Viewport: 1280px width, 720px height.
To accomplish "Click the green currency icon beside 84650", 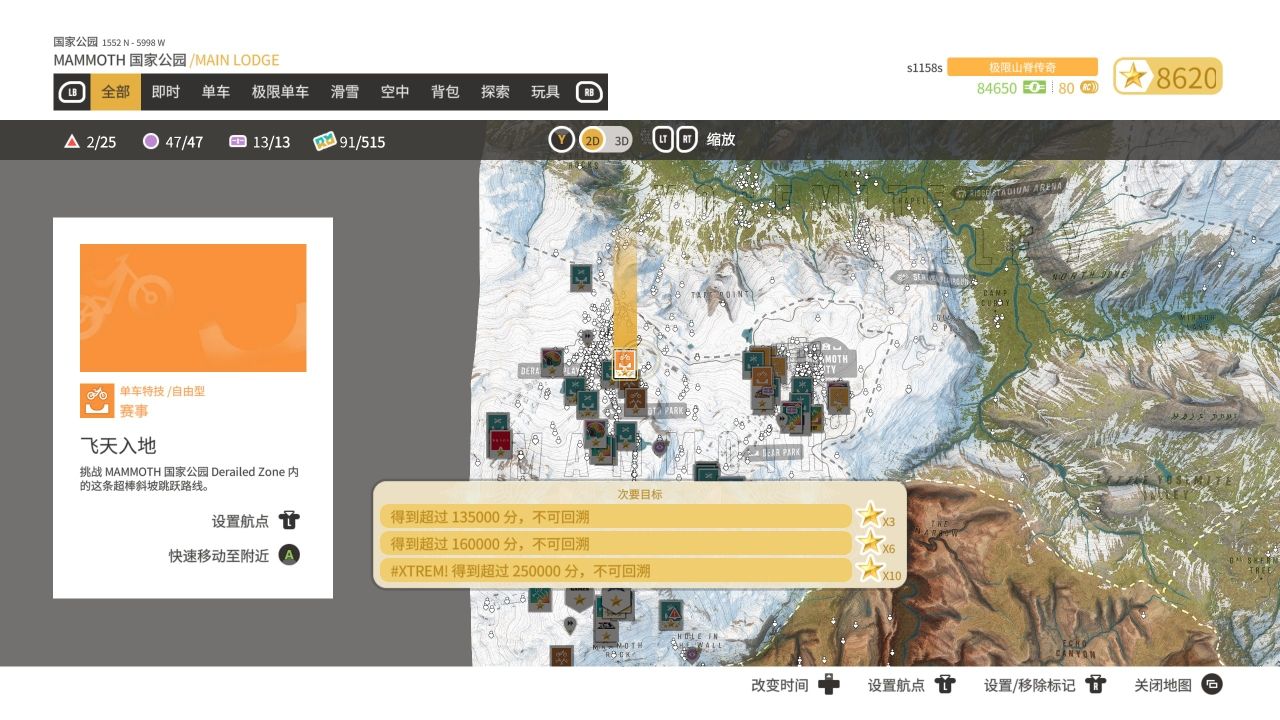I will [1034, 88].
